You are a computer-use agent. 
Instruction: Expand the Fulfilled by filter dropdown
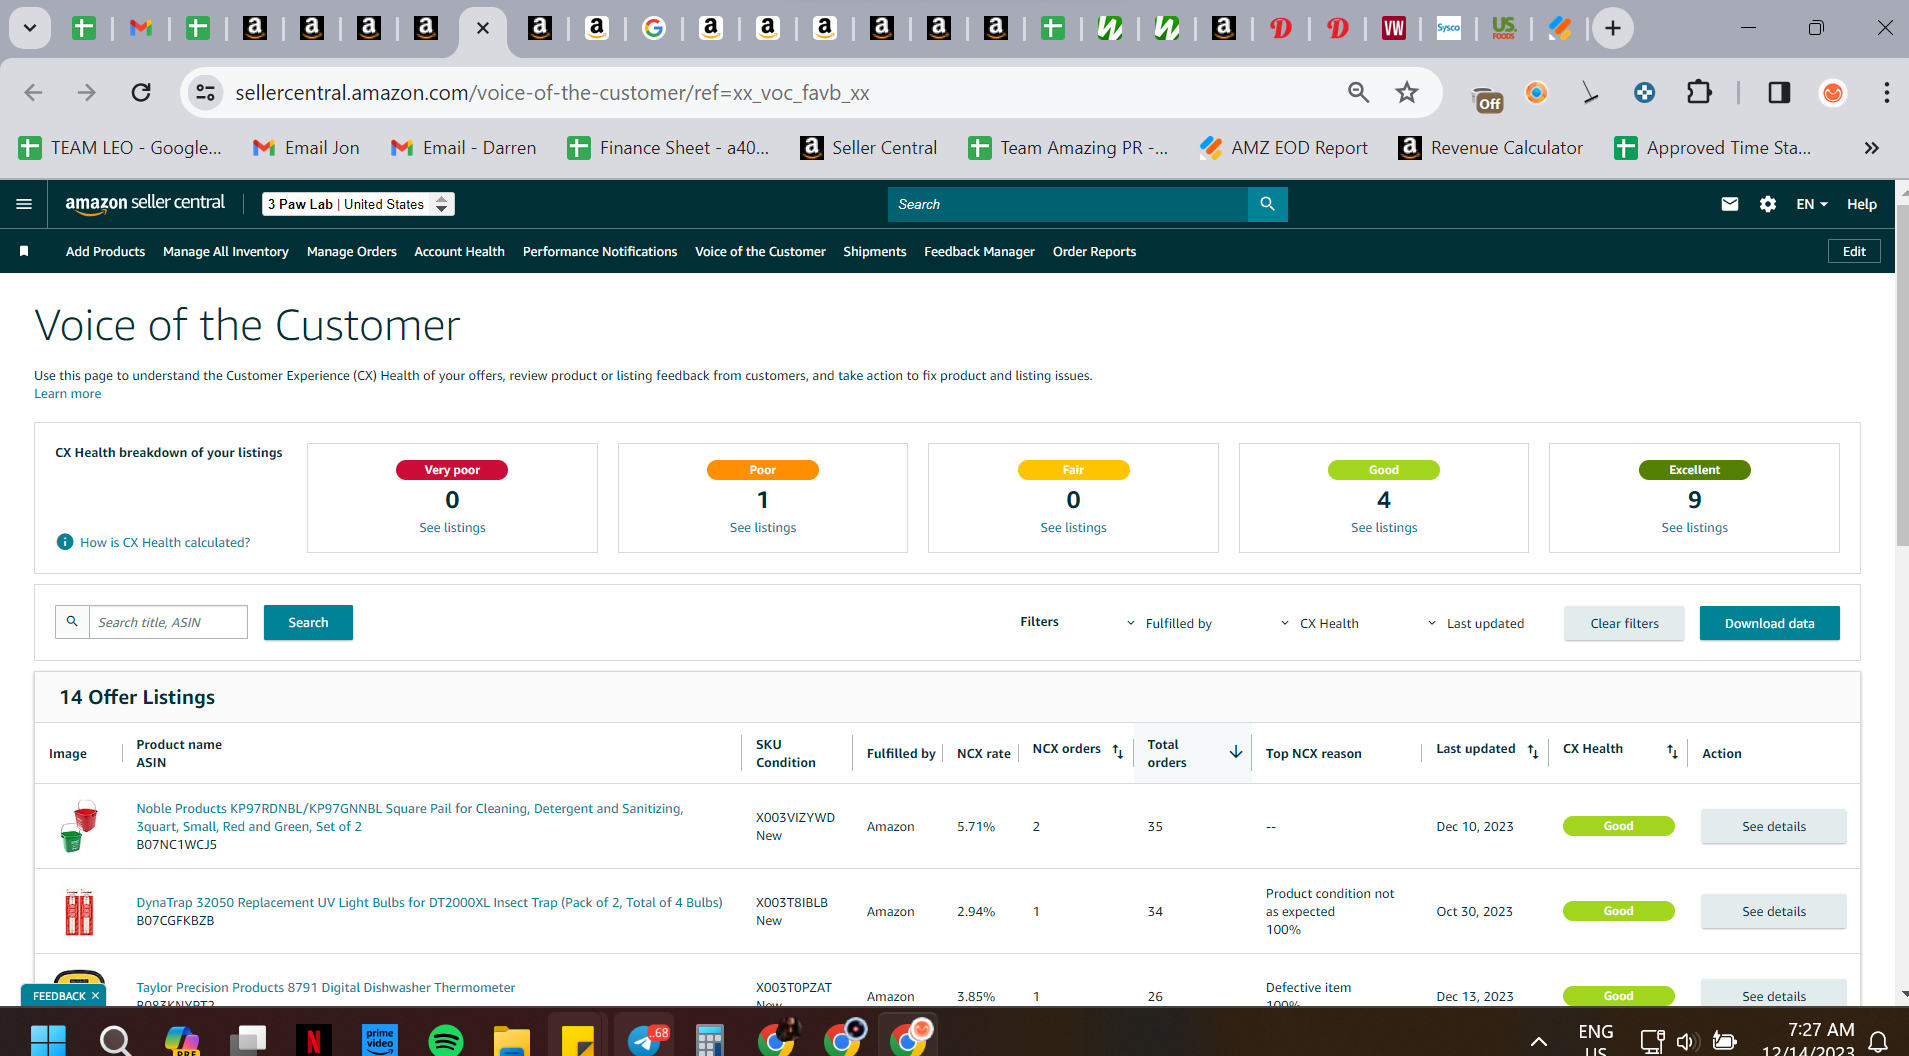pos(1169,623)
